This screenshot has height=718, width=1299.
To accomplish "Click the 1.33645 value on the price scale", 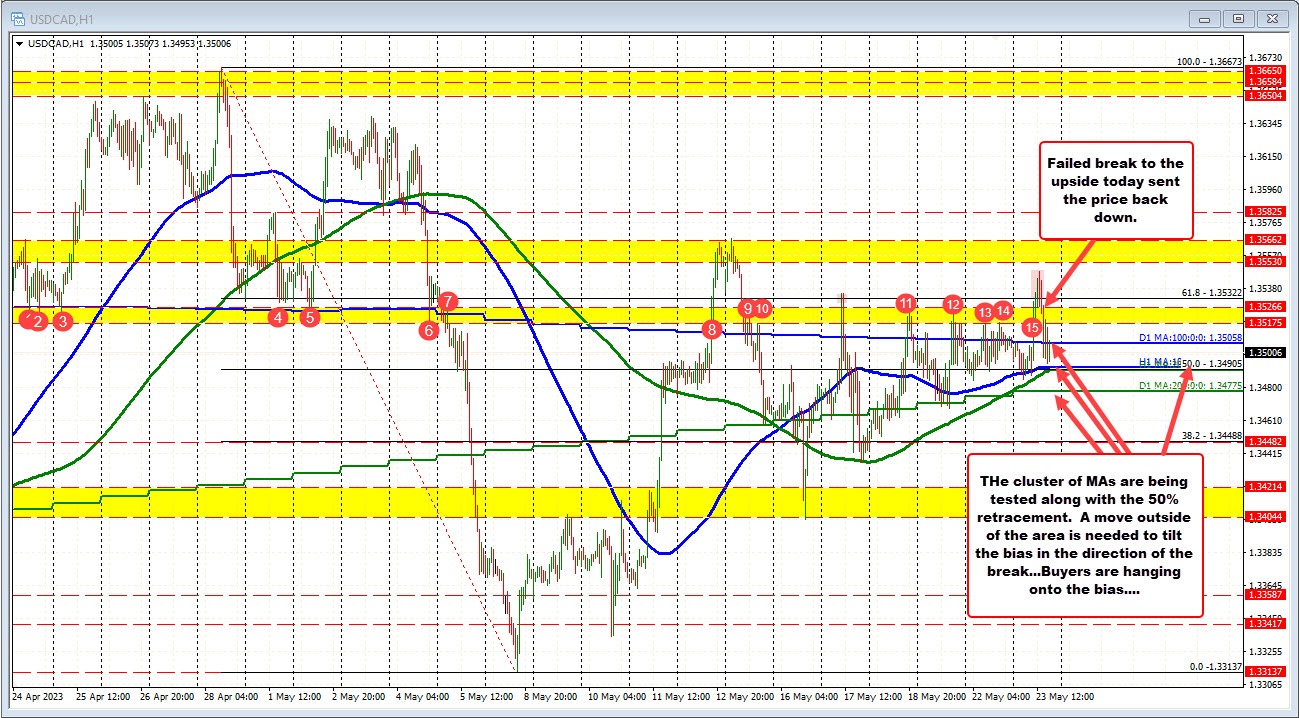I will [1265, 586].
